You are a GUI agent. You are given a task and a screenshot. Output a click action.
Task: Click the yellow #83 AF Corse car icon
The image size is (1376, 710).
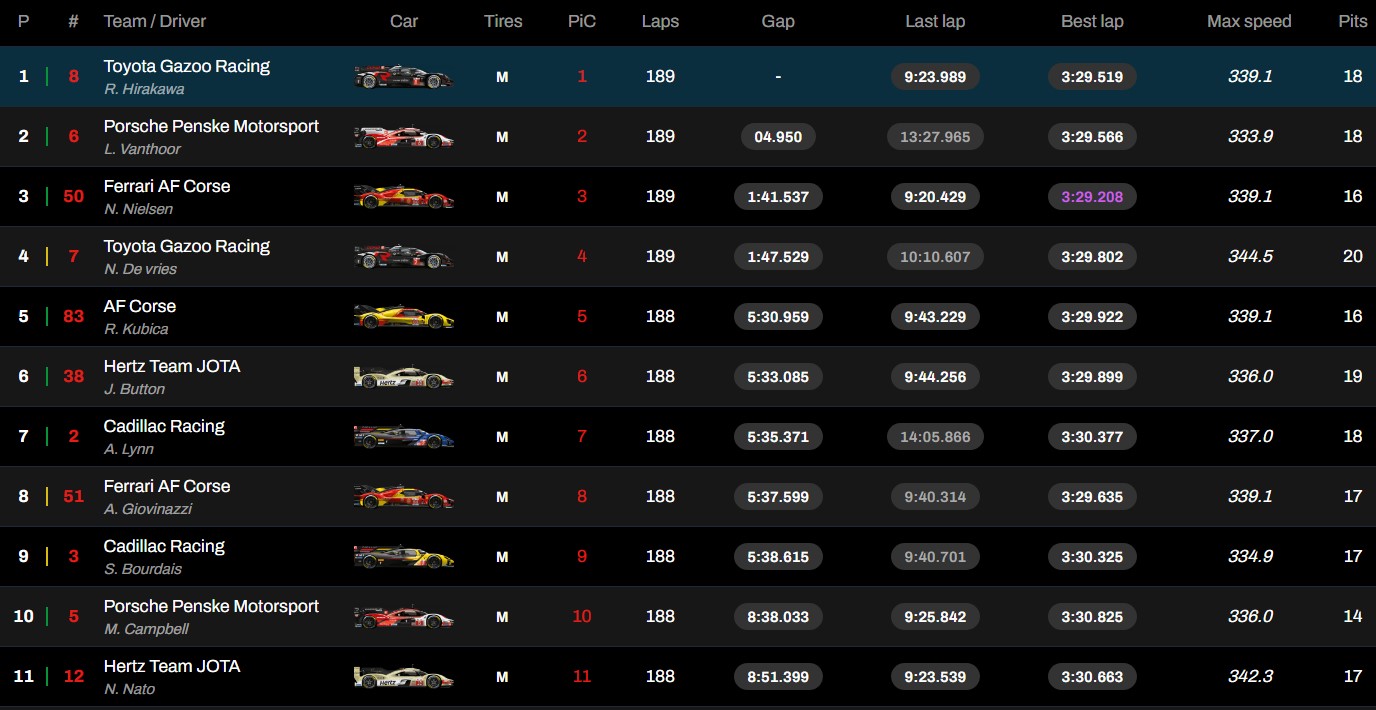click(x=403, y=317)
